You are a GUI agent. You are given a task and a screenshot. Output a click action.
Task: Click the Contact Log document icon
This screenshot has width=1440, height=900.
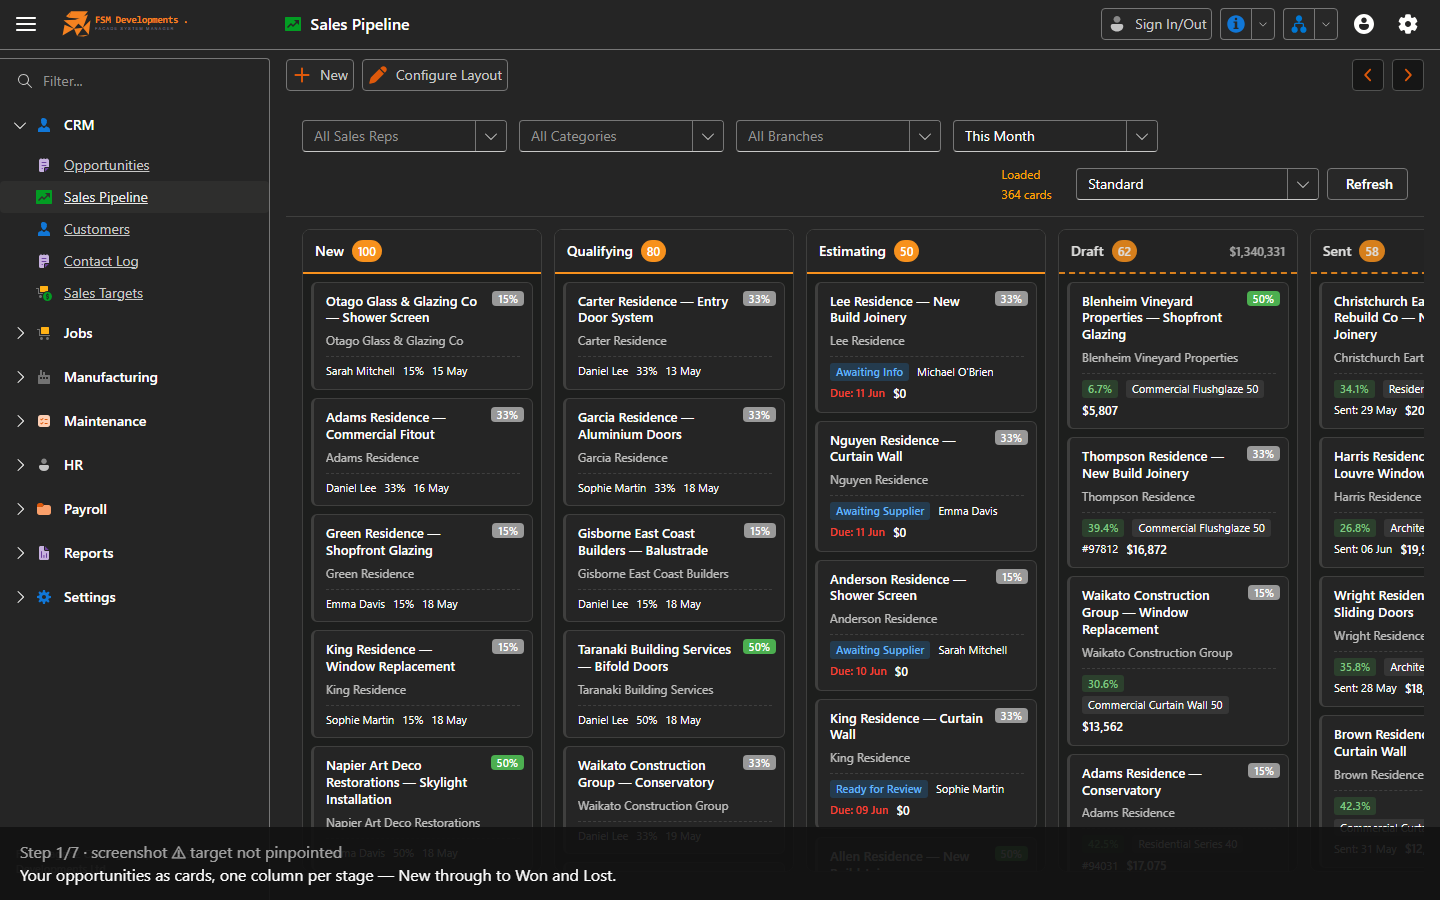pyautogui.click(x=44, y=261)
